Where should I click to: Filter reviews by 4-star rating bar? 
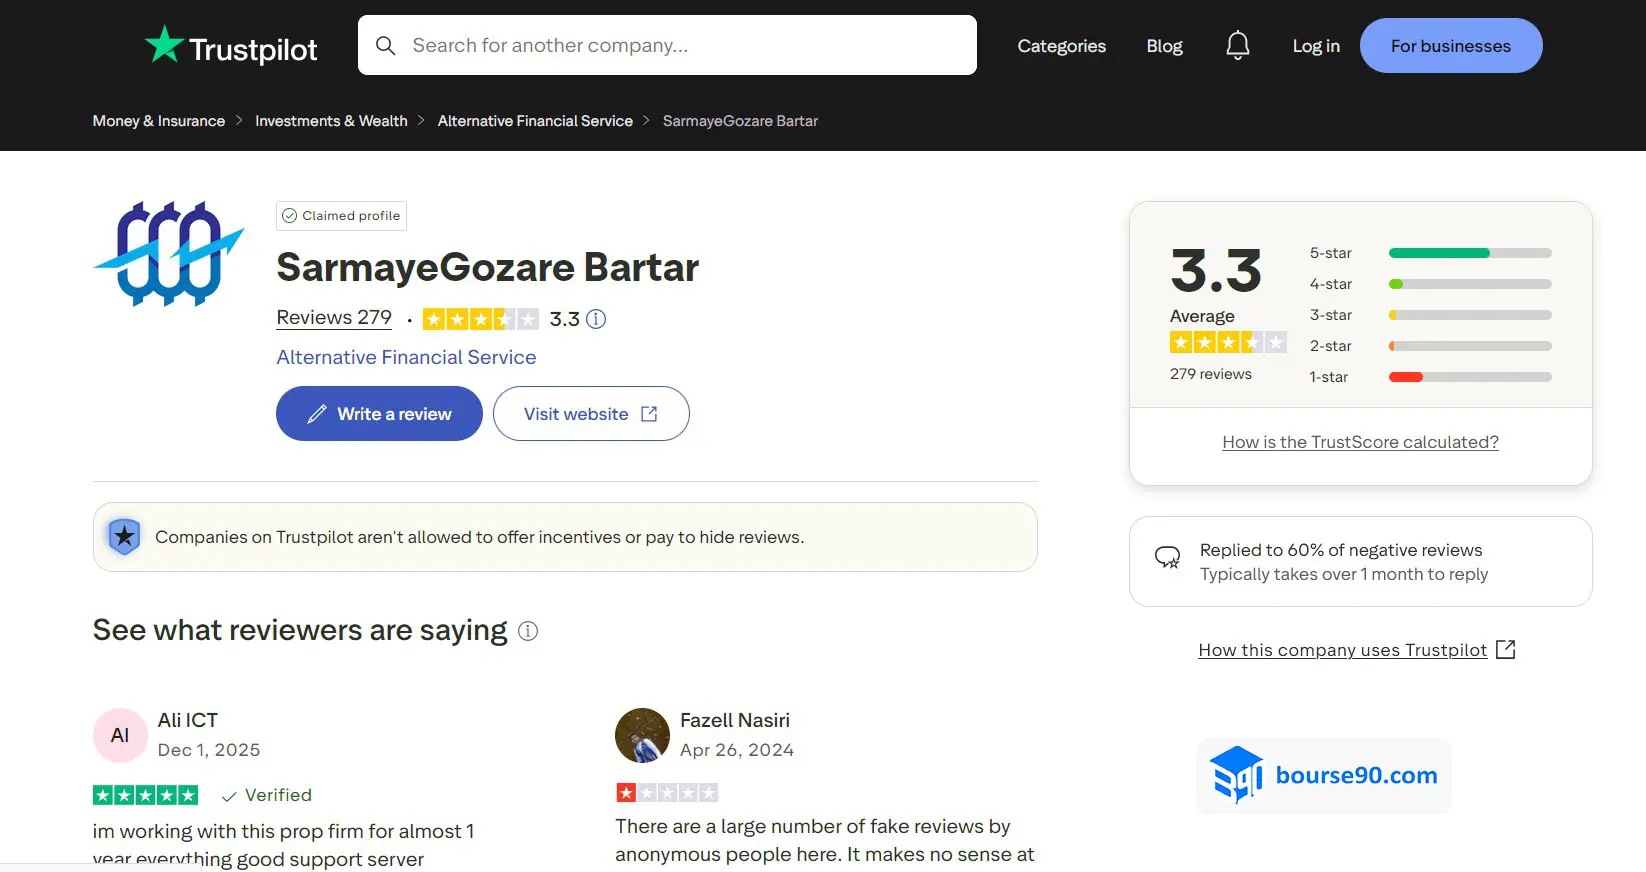click(x=1469, y=284)
